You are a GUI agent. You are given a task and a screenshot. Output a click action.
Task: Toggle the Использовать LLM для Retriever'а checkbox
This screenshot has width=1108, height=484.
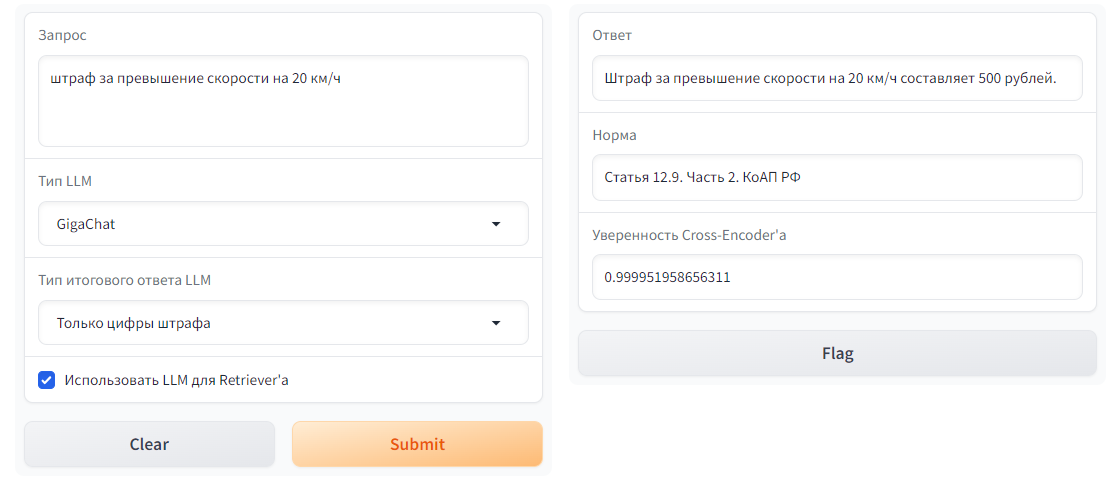[x=46, y=380]
